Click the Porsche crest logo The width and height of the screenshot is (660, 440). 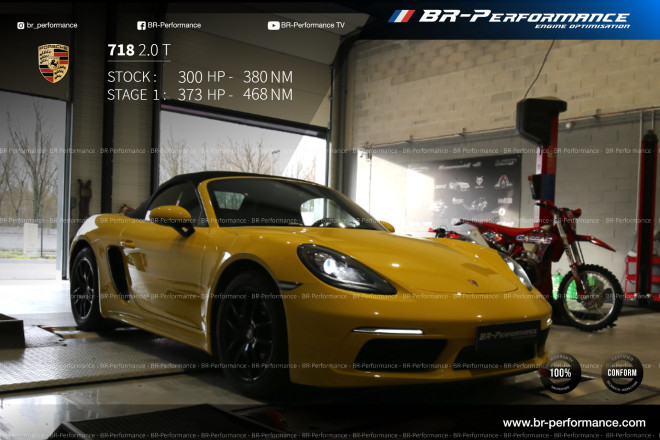click(53, 63)
